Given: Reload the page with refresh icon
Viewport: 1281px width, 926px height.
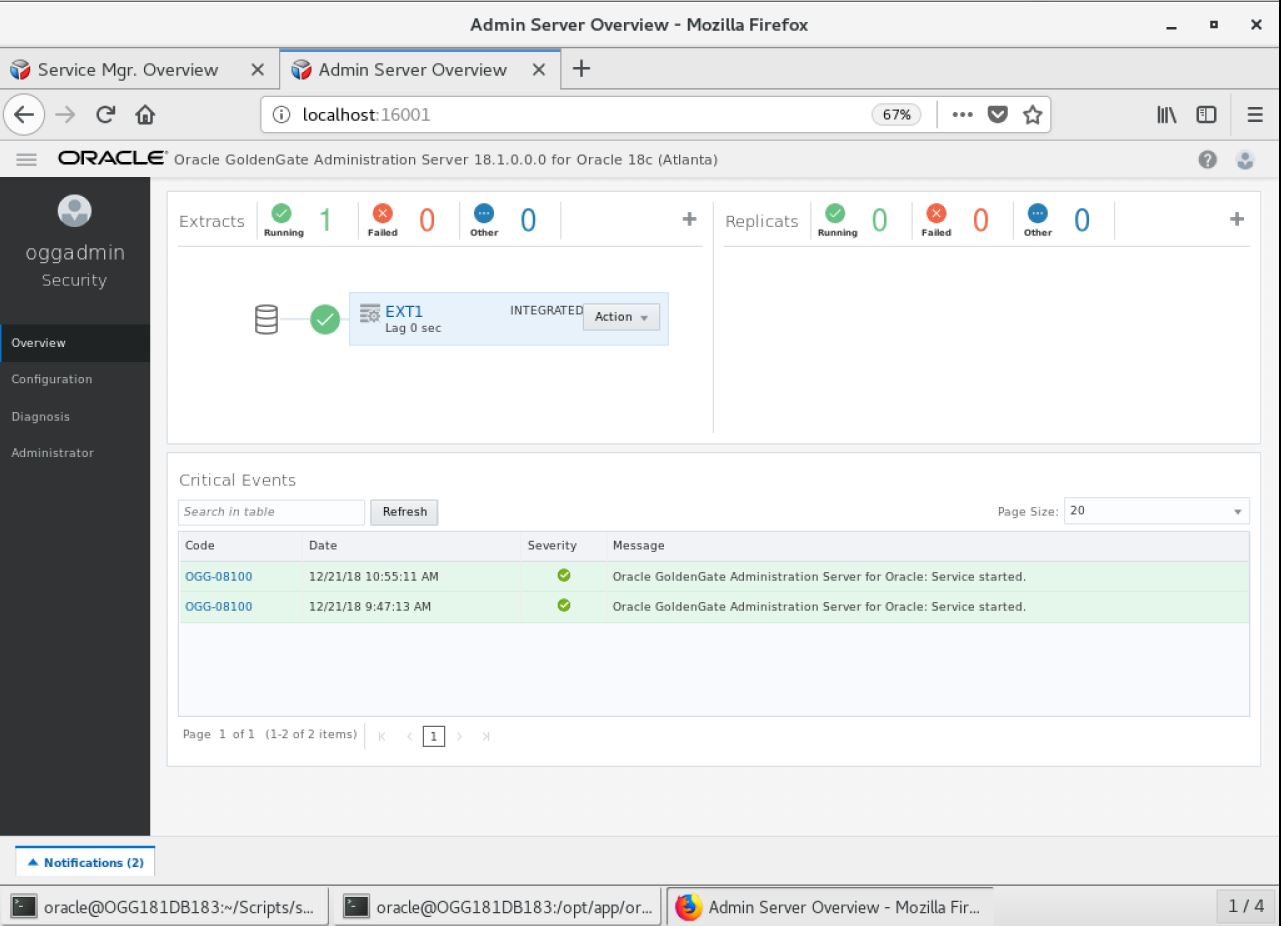Looking at the screenshot, I should click(x=103, y=114).
